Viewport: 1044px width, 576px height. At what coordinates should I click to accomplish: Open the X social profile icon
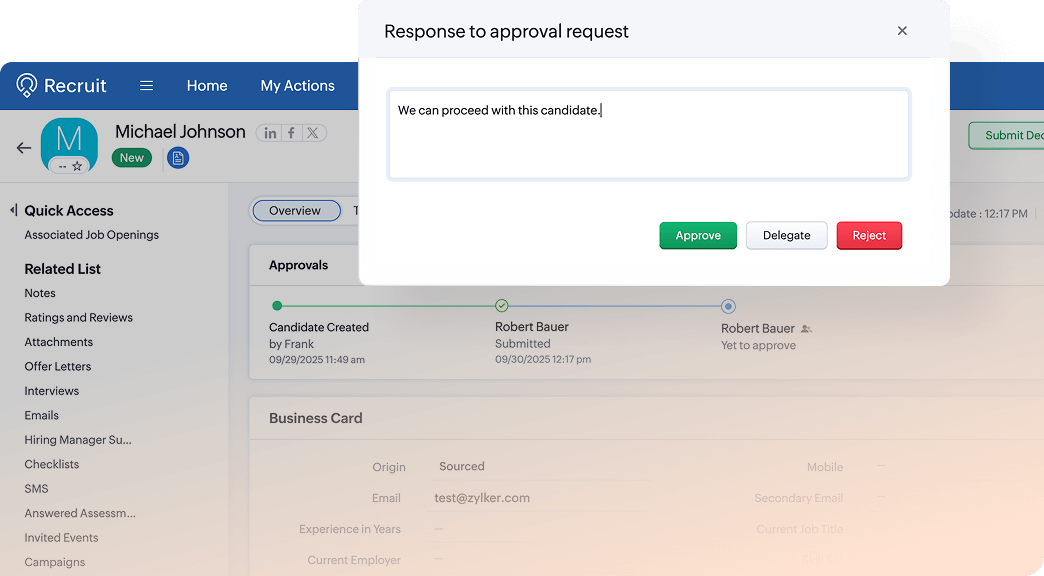point(312,132)
